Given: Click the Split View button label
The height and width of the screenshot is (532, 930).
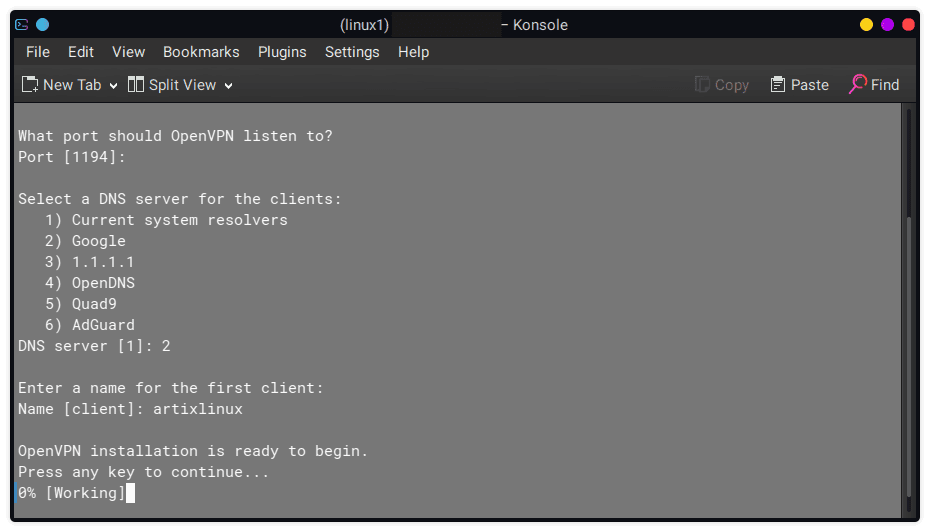Looking at the screenshot, I should (x=183, y=85).
